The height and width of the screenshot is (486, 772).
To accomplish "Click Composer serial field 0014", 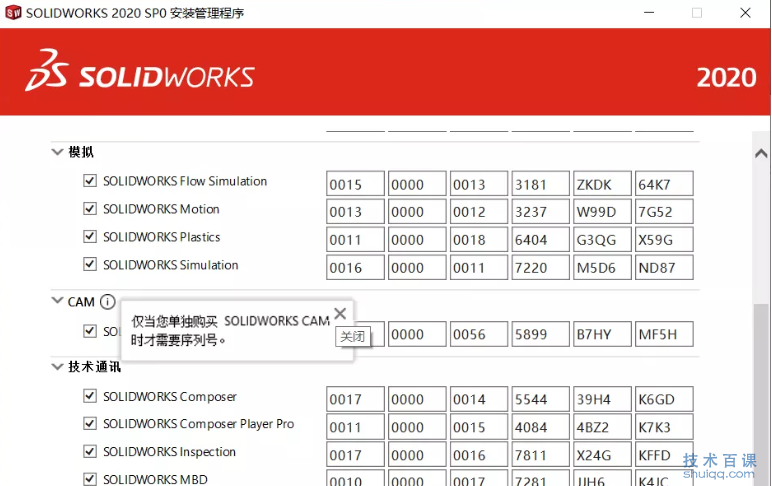I will coord(479,399).
